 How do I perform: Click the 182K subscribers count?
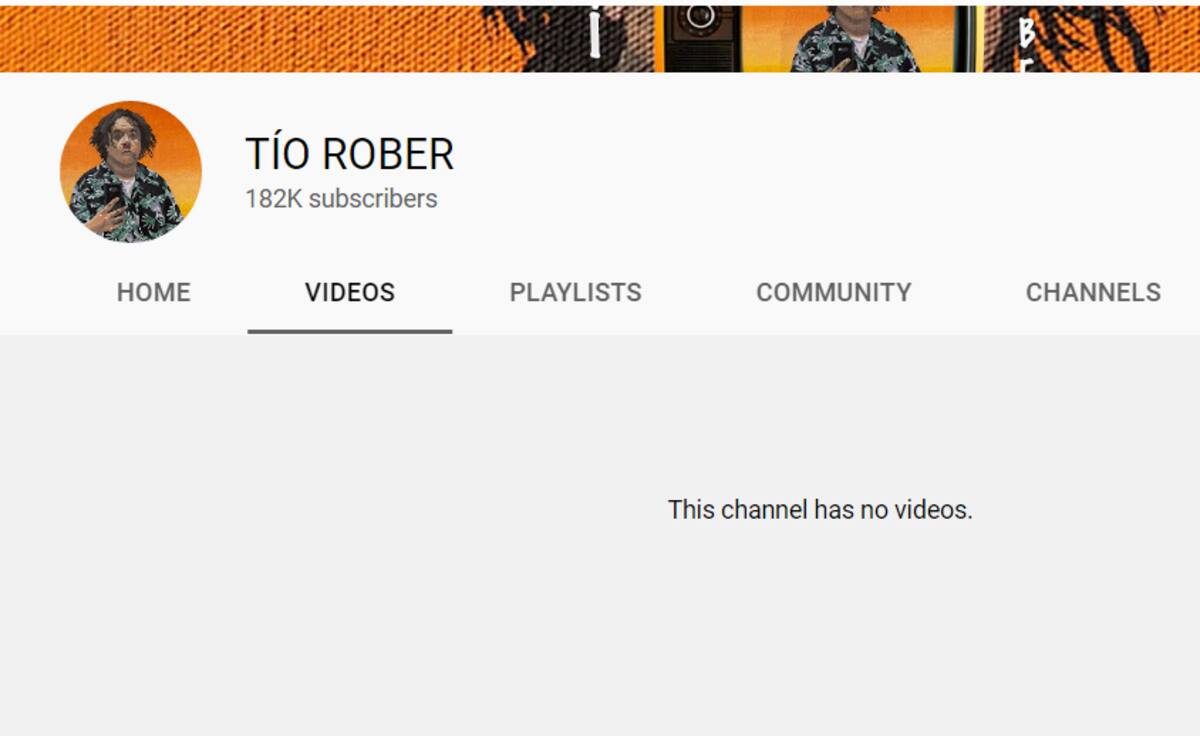tap(341, 199)
